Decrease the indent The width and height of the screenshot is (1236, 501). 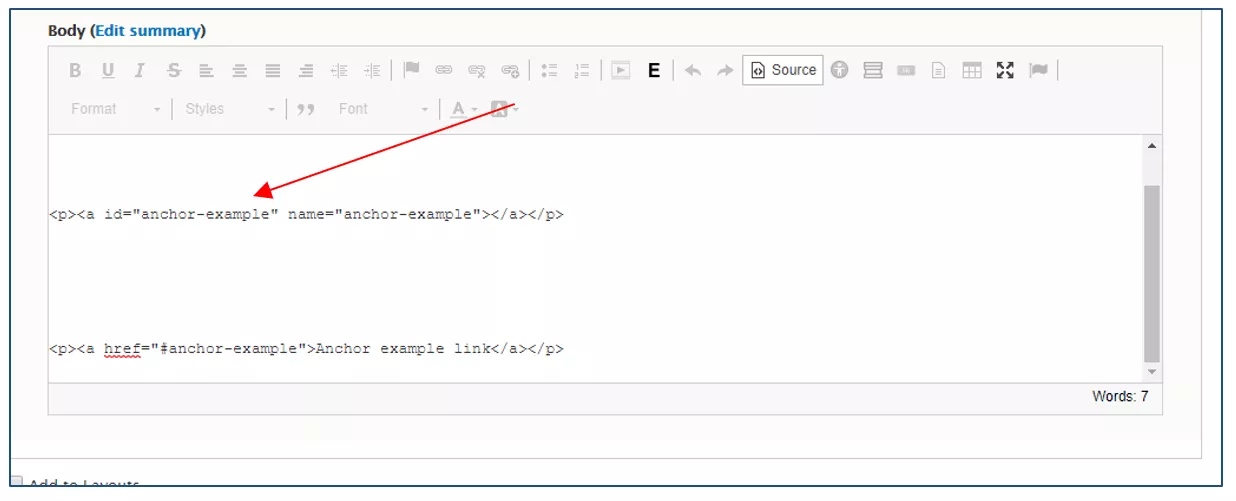click(x=339, y=70)
